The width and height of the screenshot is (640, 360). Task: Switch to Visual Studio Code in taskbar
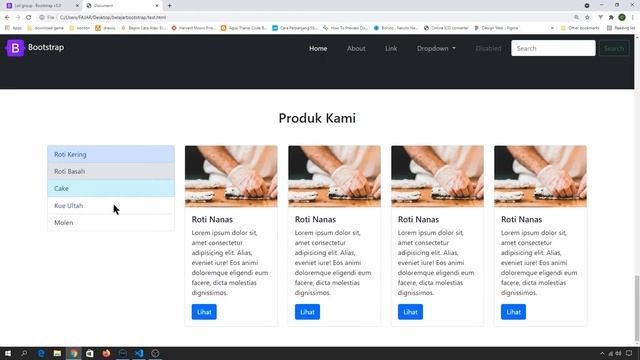(139, 353)
